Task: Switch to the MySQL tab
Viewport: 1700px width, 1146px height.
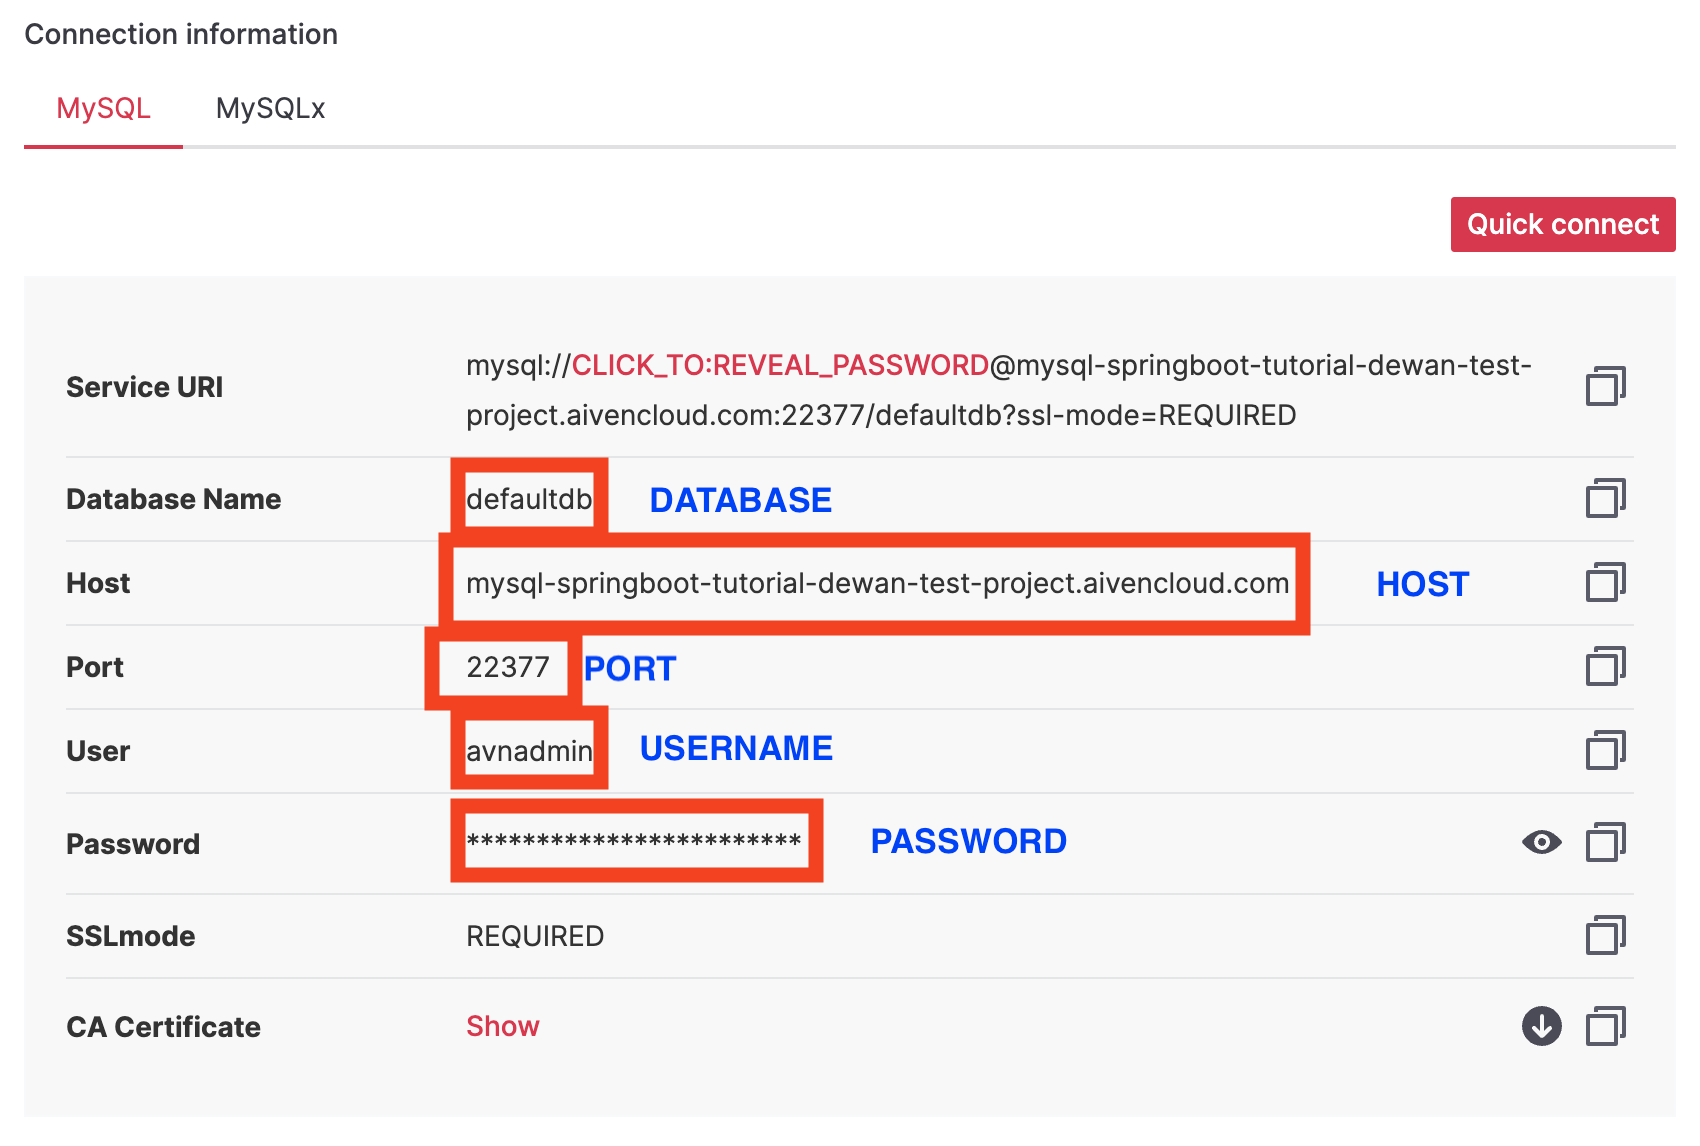Action: (x=103, y=108)
